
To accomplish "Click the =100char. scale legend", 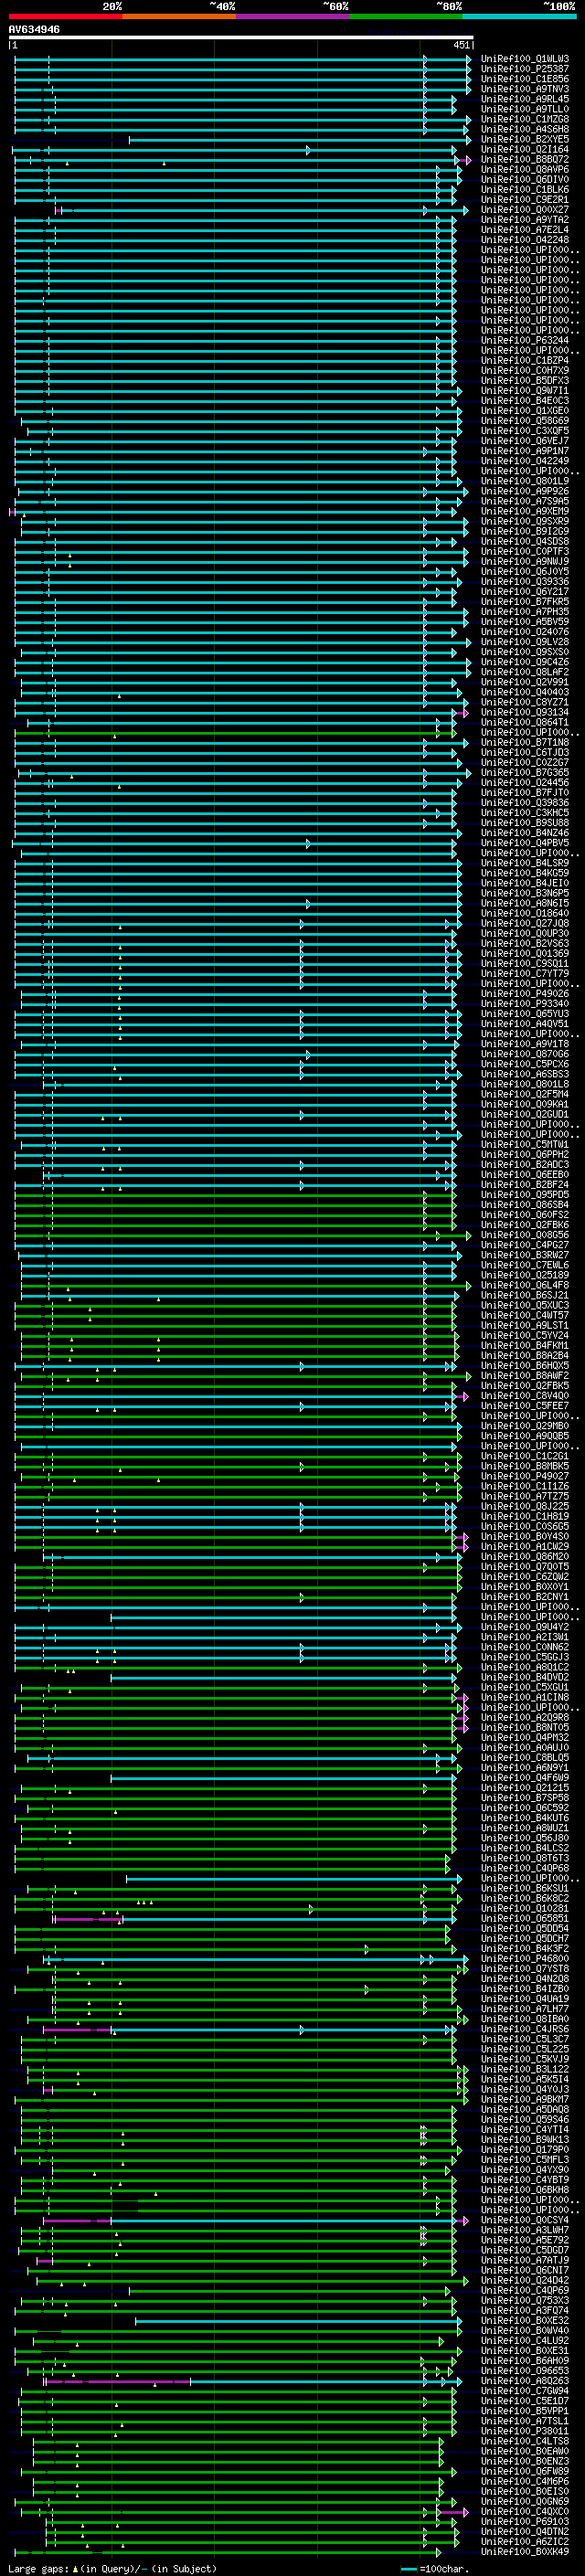I will click(x=434, y=2569).
